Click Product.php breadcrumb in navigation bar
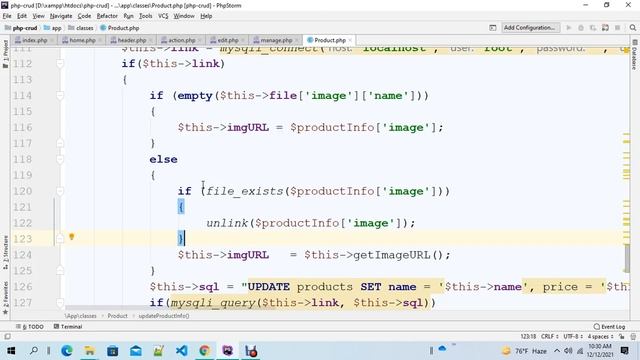Screen dimensions: 640x360 coord(120,28)
